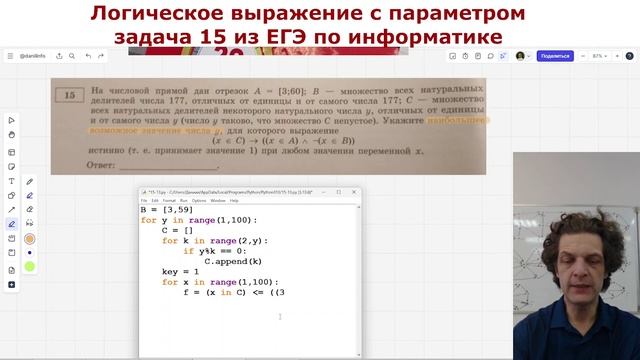This screenshot has width=640, height=360.
Task: Maximize the IDLE editor window
Action: click(x=339, y=192)
